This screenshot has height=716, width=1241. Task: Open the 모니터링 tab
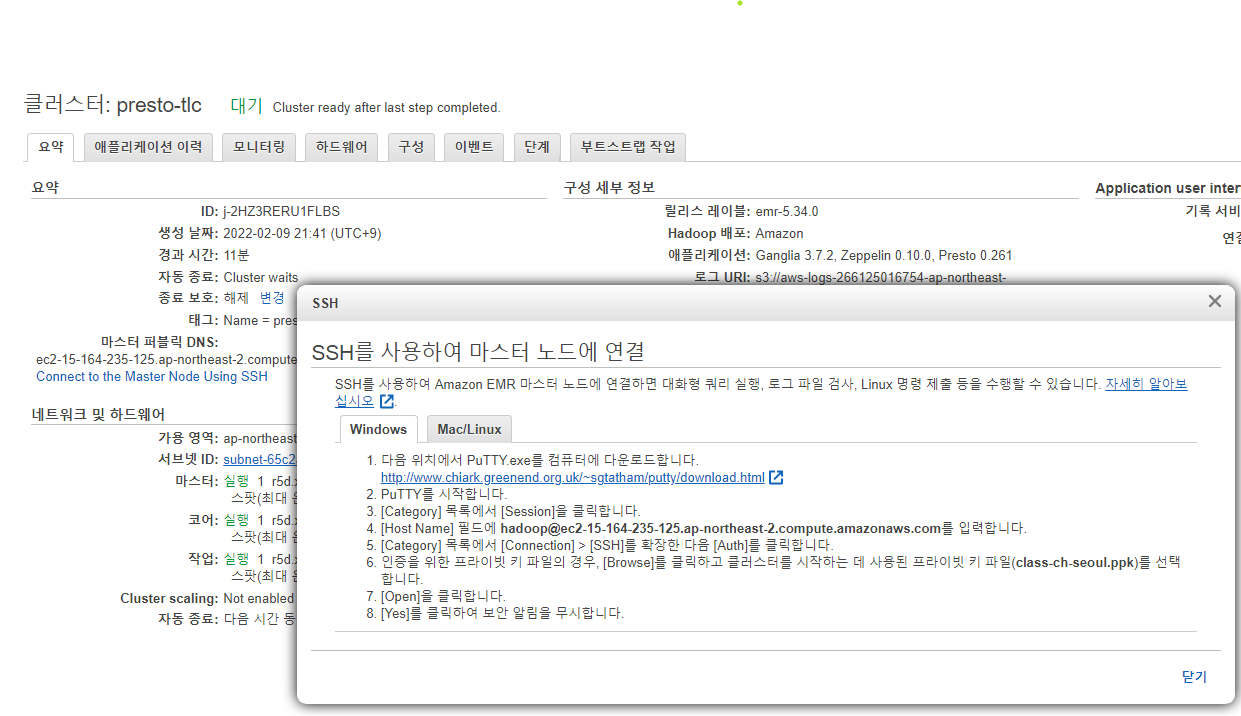(x=259, y=147)
